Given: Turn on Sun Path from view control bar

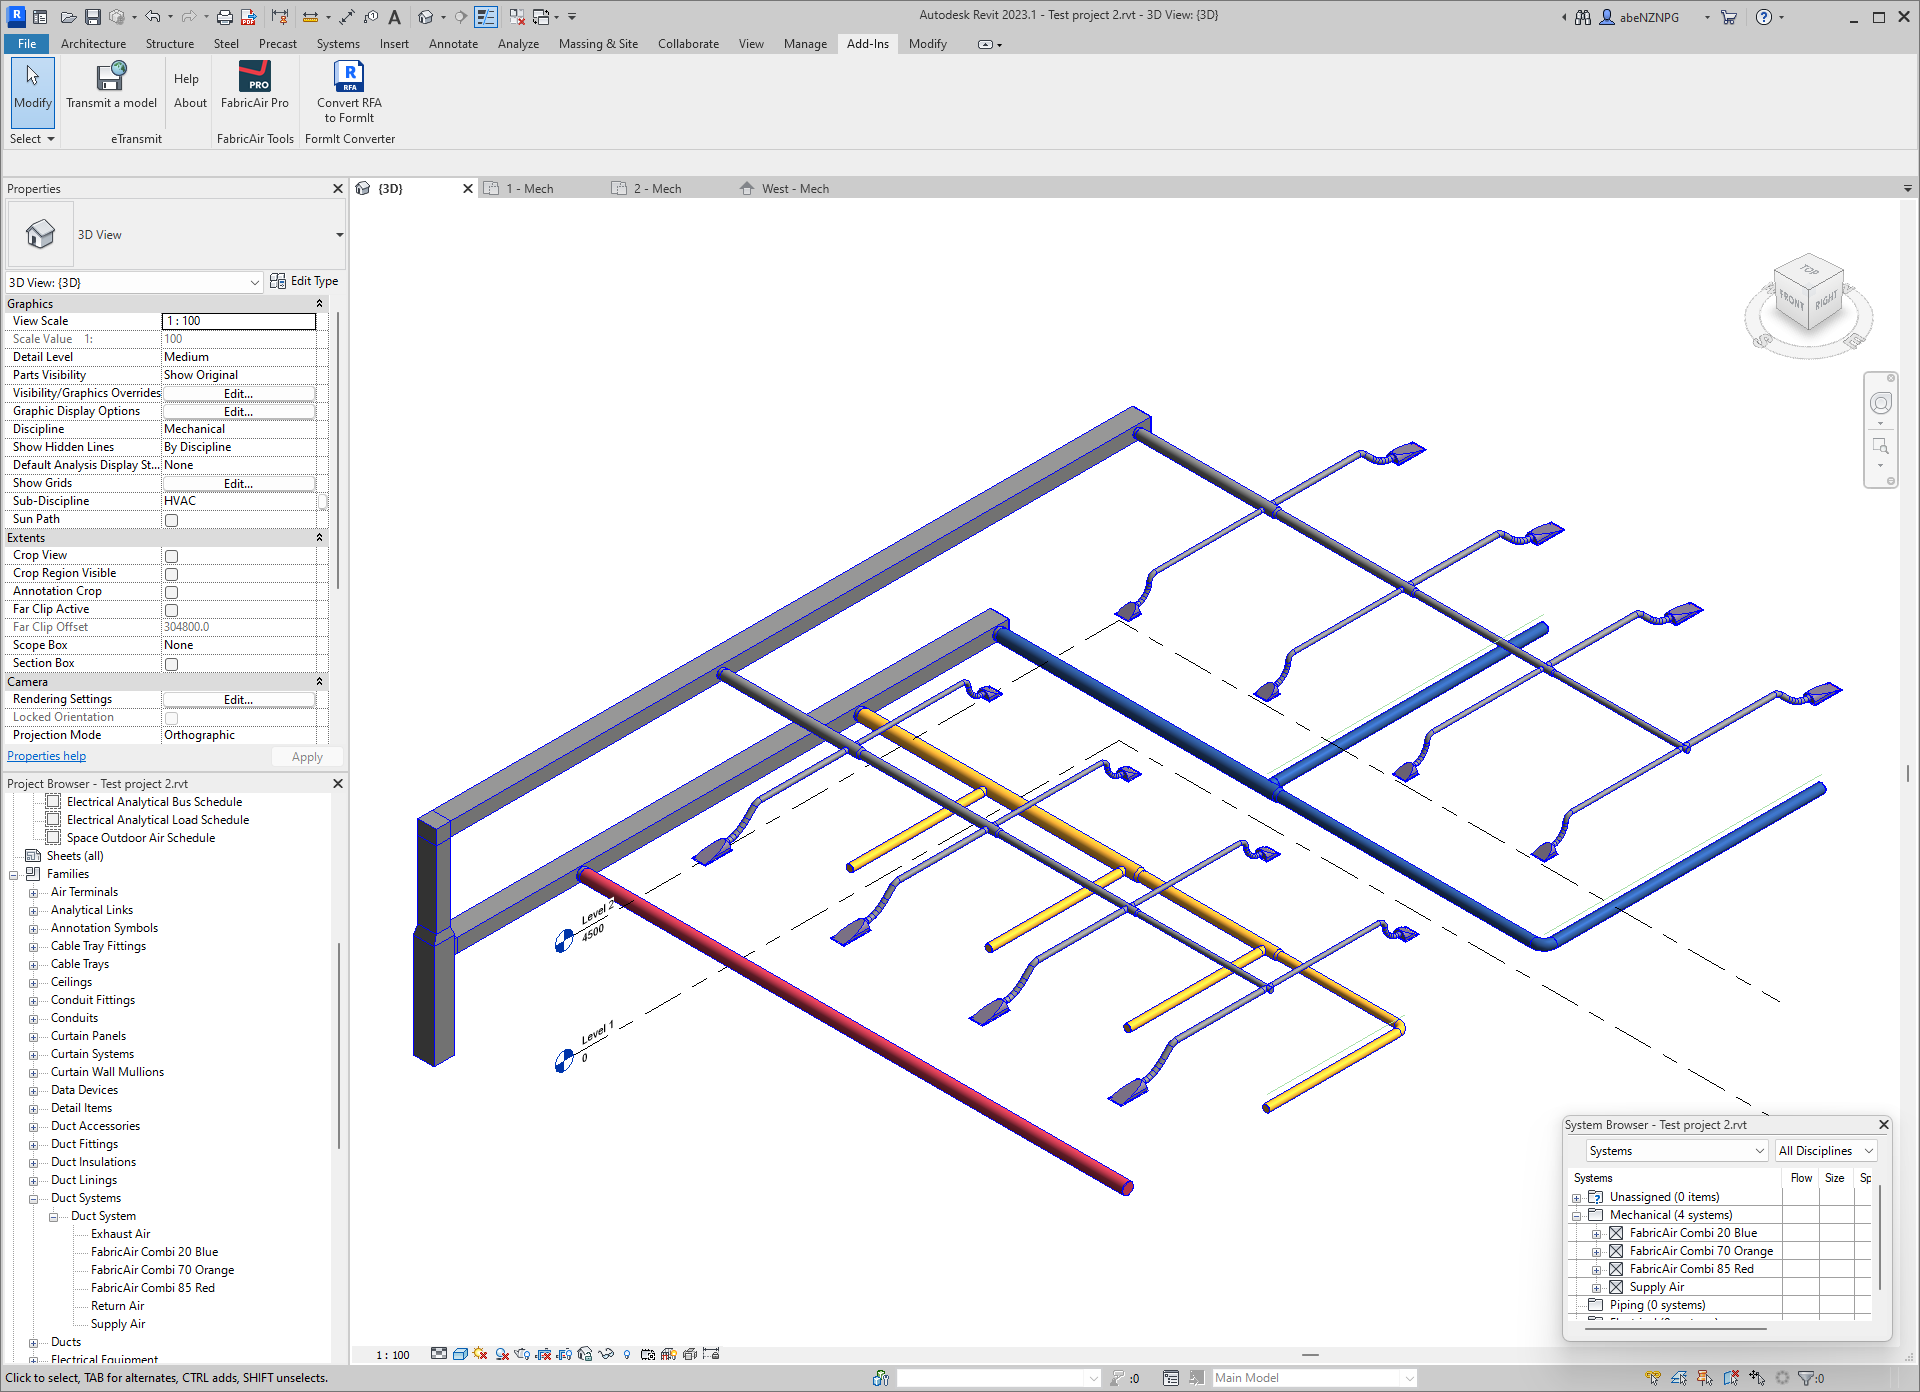Looking at the screenshot, I should pos(481,1355).
